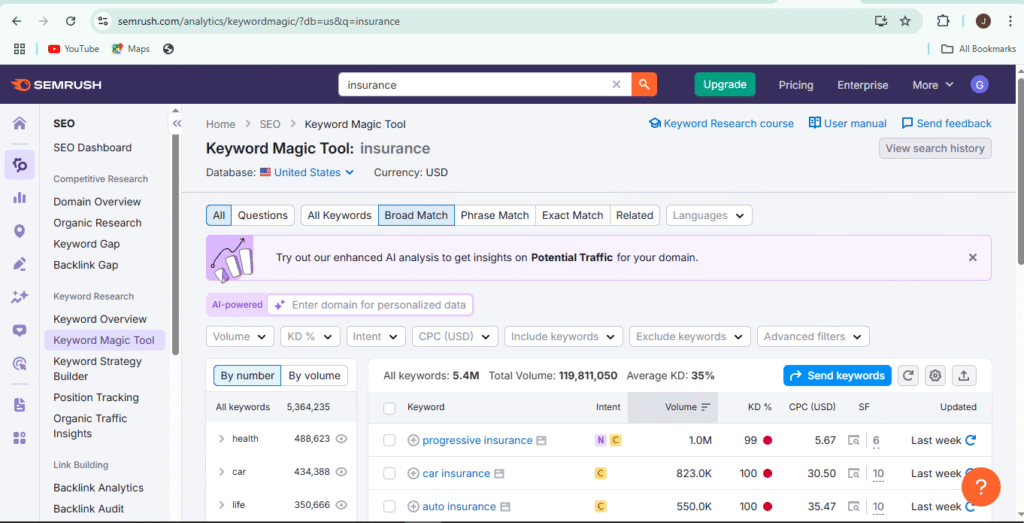Open the CPC (USD) filter dropdown
The image size is (1024, 523).
point(455,336)
